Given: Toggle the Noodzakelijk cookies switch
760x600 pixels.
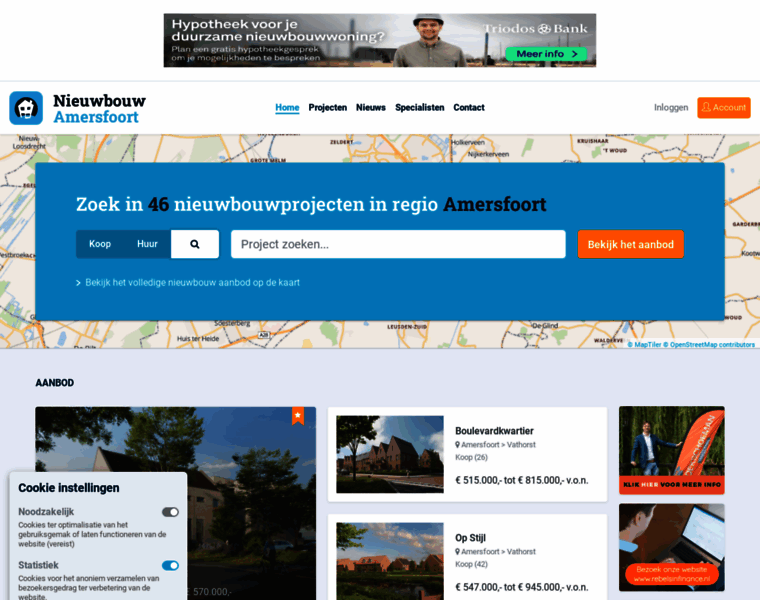Looking at the screenshot, I should [170, 512].
